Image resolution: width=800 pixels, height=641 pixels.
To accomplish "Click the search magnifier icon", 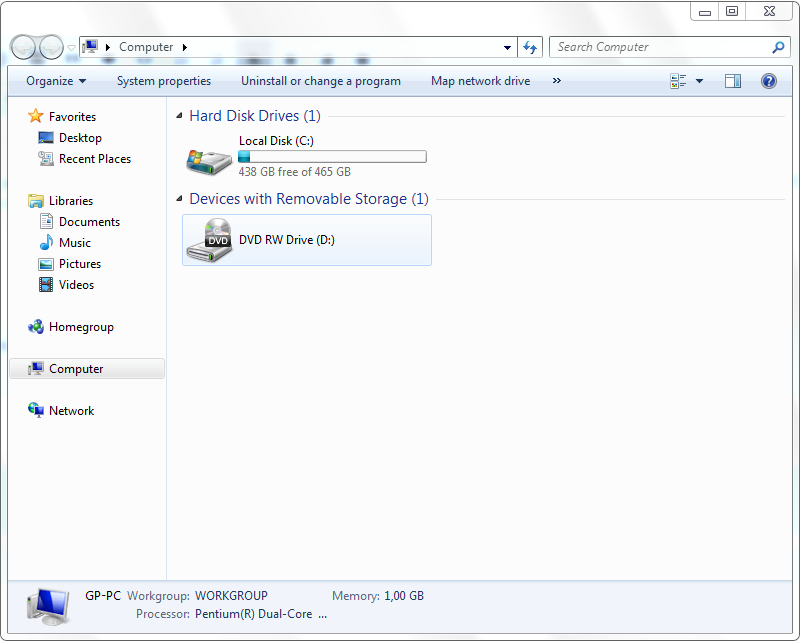I will point(779,47).
